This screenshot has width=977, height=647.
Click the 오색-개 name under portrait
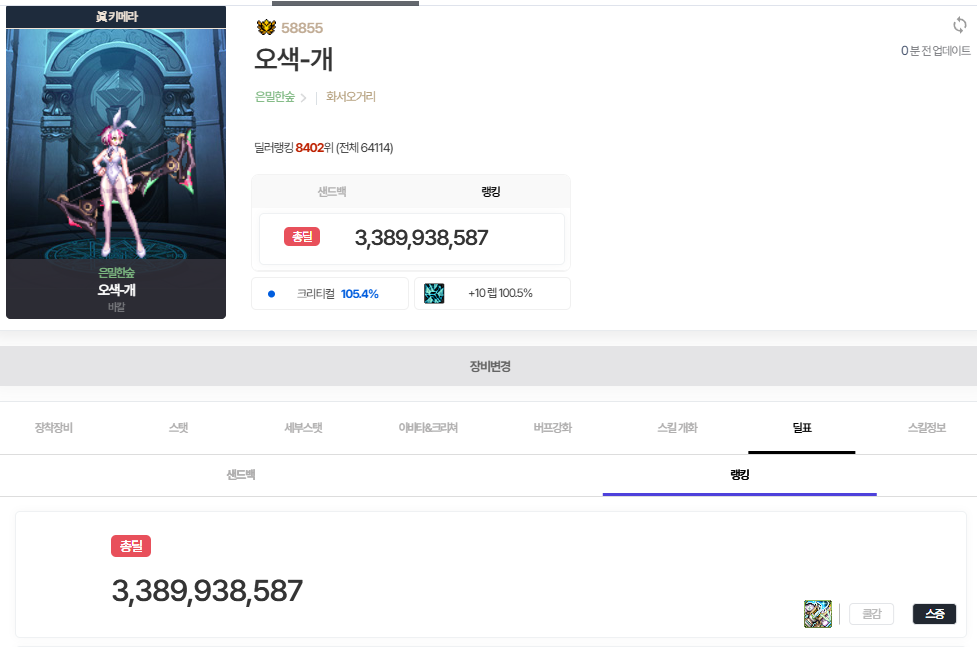[116, 290]
